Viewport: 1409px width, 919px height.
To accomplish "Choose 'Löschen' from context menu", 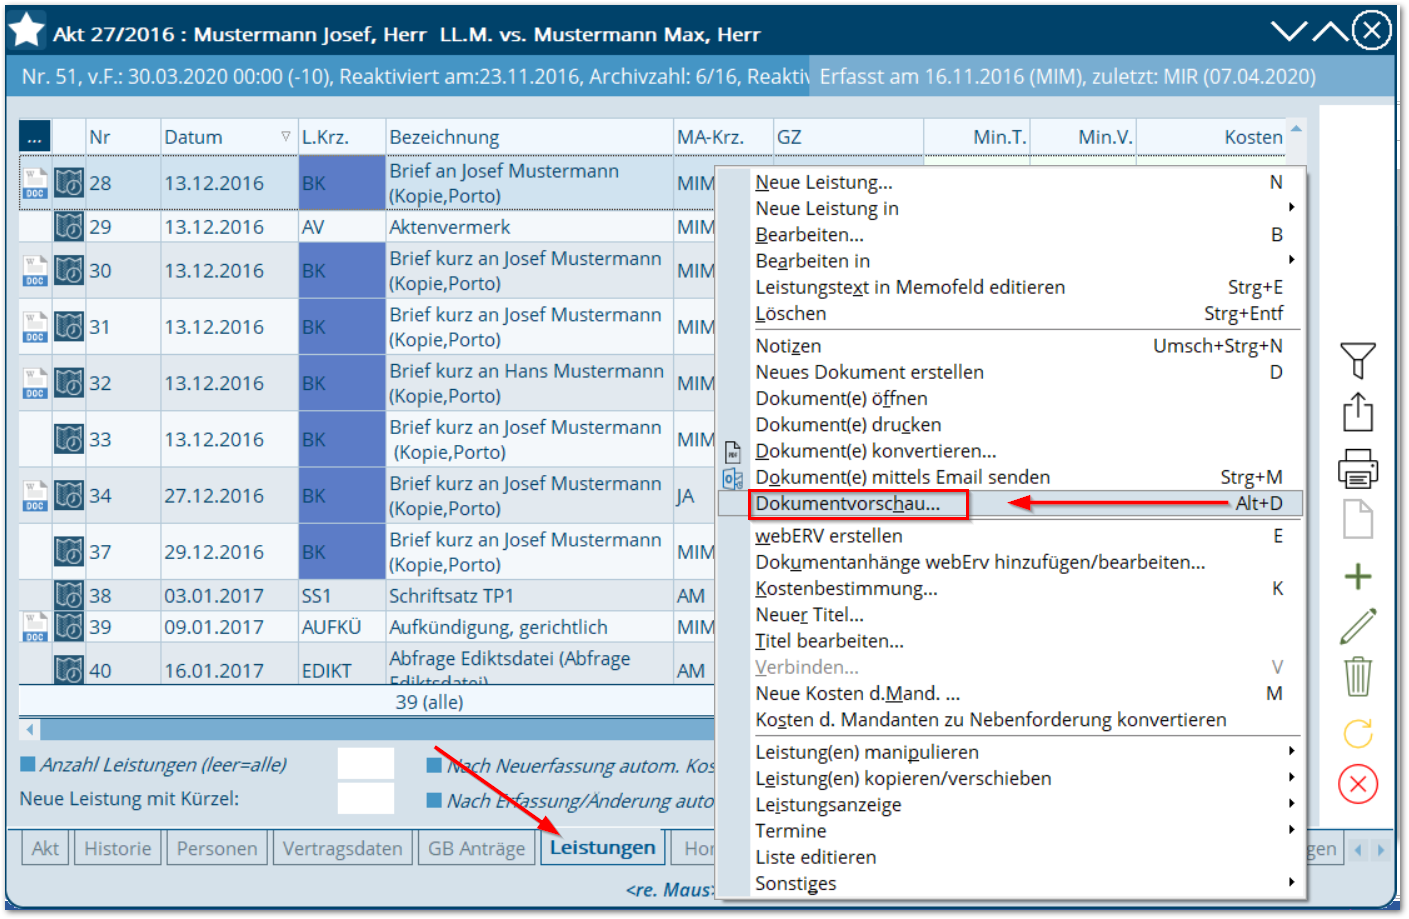I will coord(1010,313).
